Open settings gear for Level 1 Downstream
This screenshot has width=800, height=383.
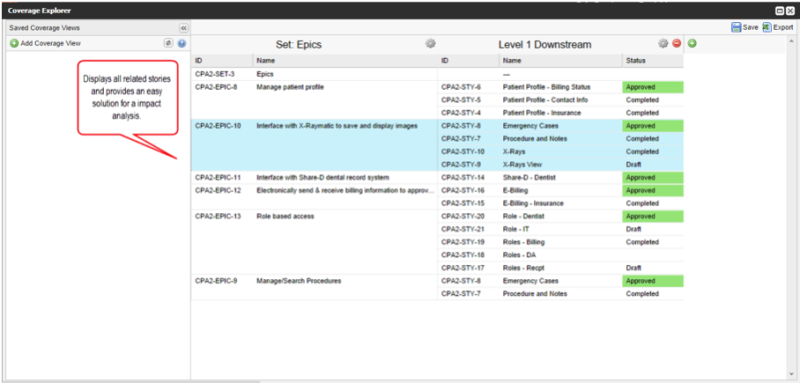pyautogui.click(x=663, y=44)
